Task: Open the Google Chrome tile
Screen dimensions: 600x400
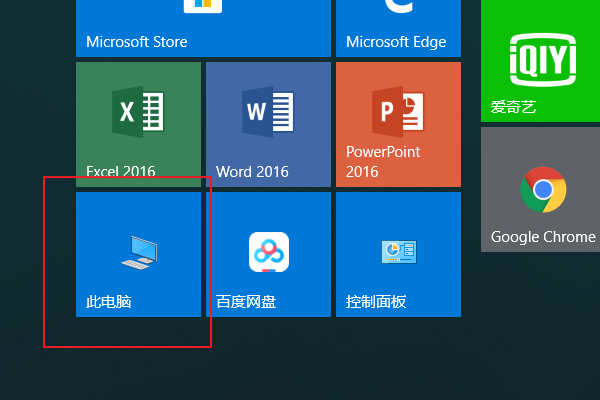Action: pos(540,189)
